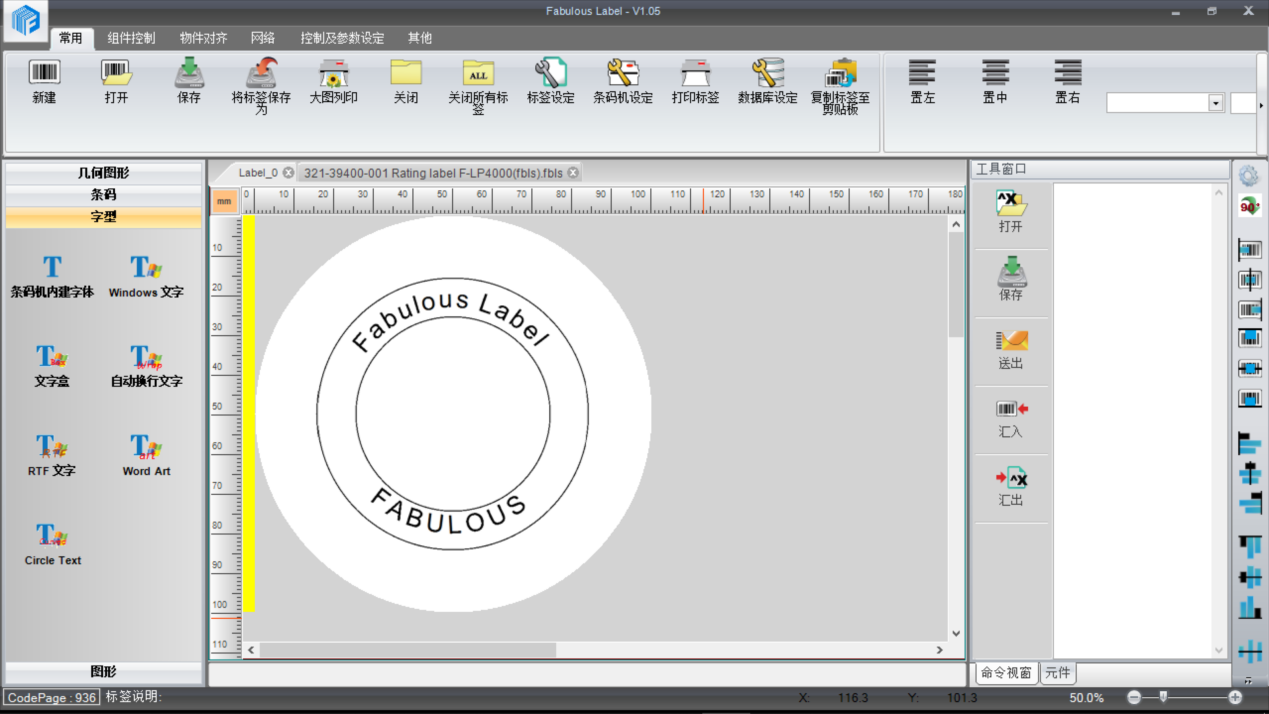Click the 90° rotate icon
Screen dimensions: 1269x714
click(x=1249, y=206)
